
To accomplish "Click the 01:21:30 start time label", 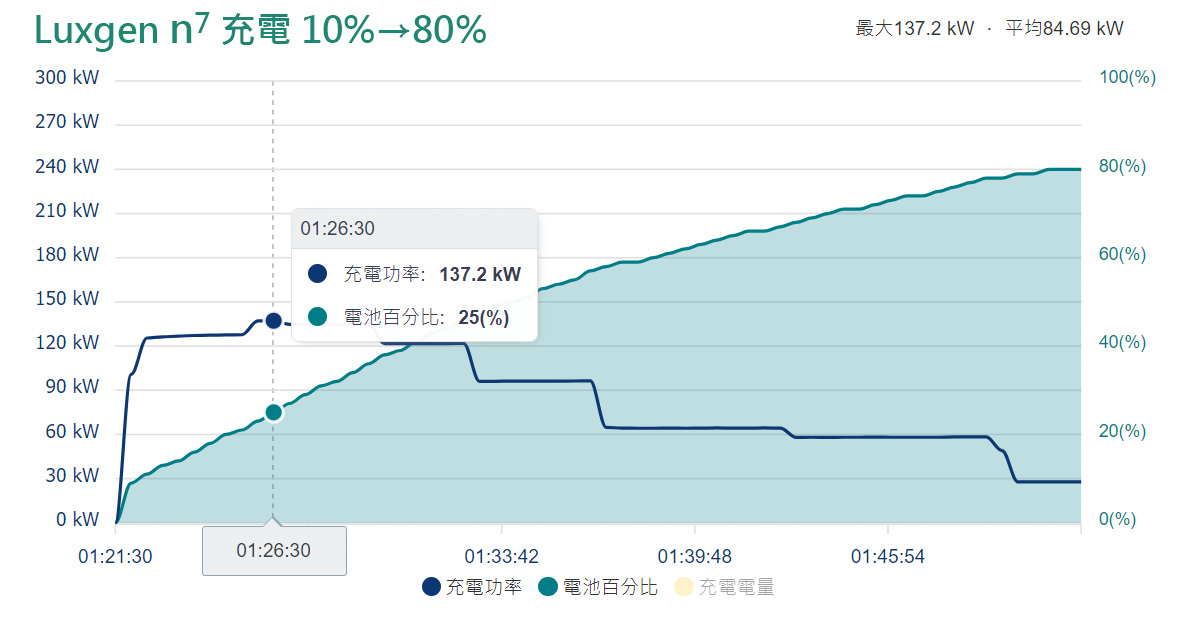I will 116,556.
